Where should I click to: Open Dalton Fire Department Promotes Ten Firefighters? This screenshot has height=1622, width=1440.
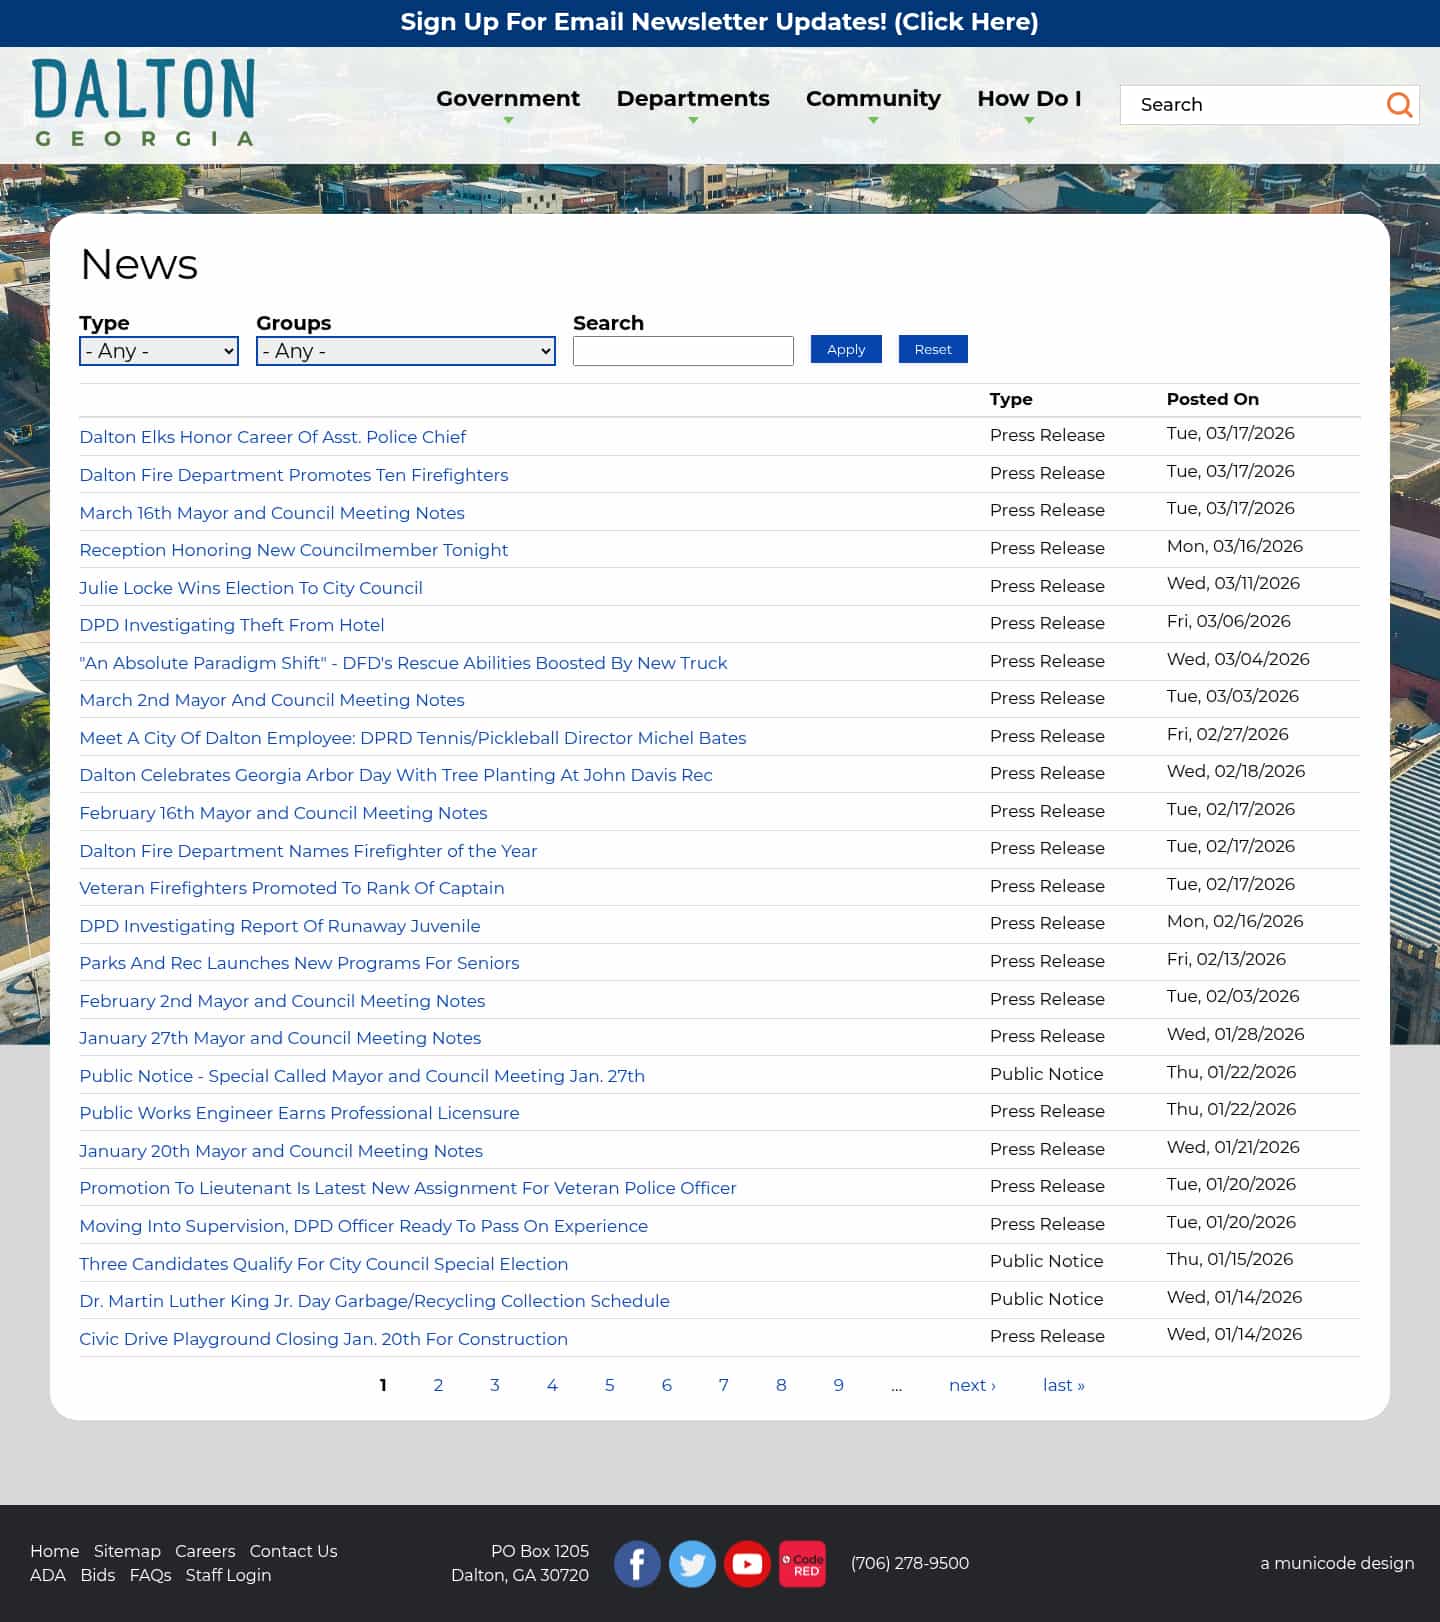click(x=294, y=475)
